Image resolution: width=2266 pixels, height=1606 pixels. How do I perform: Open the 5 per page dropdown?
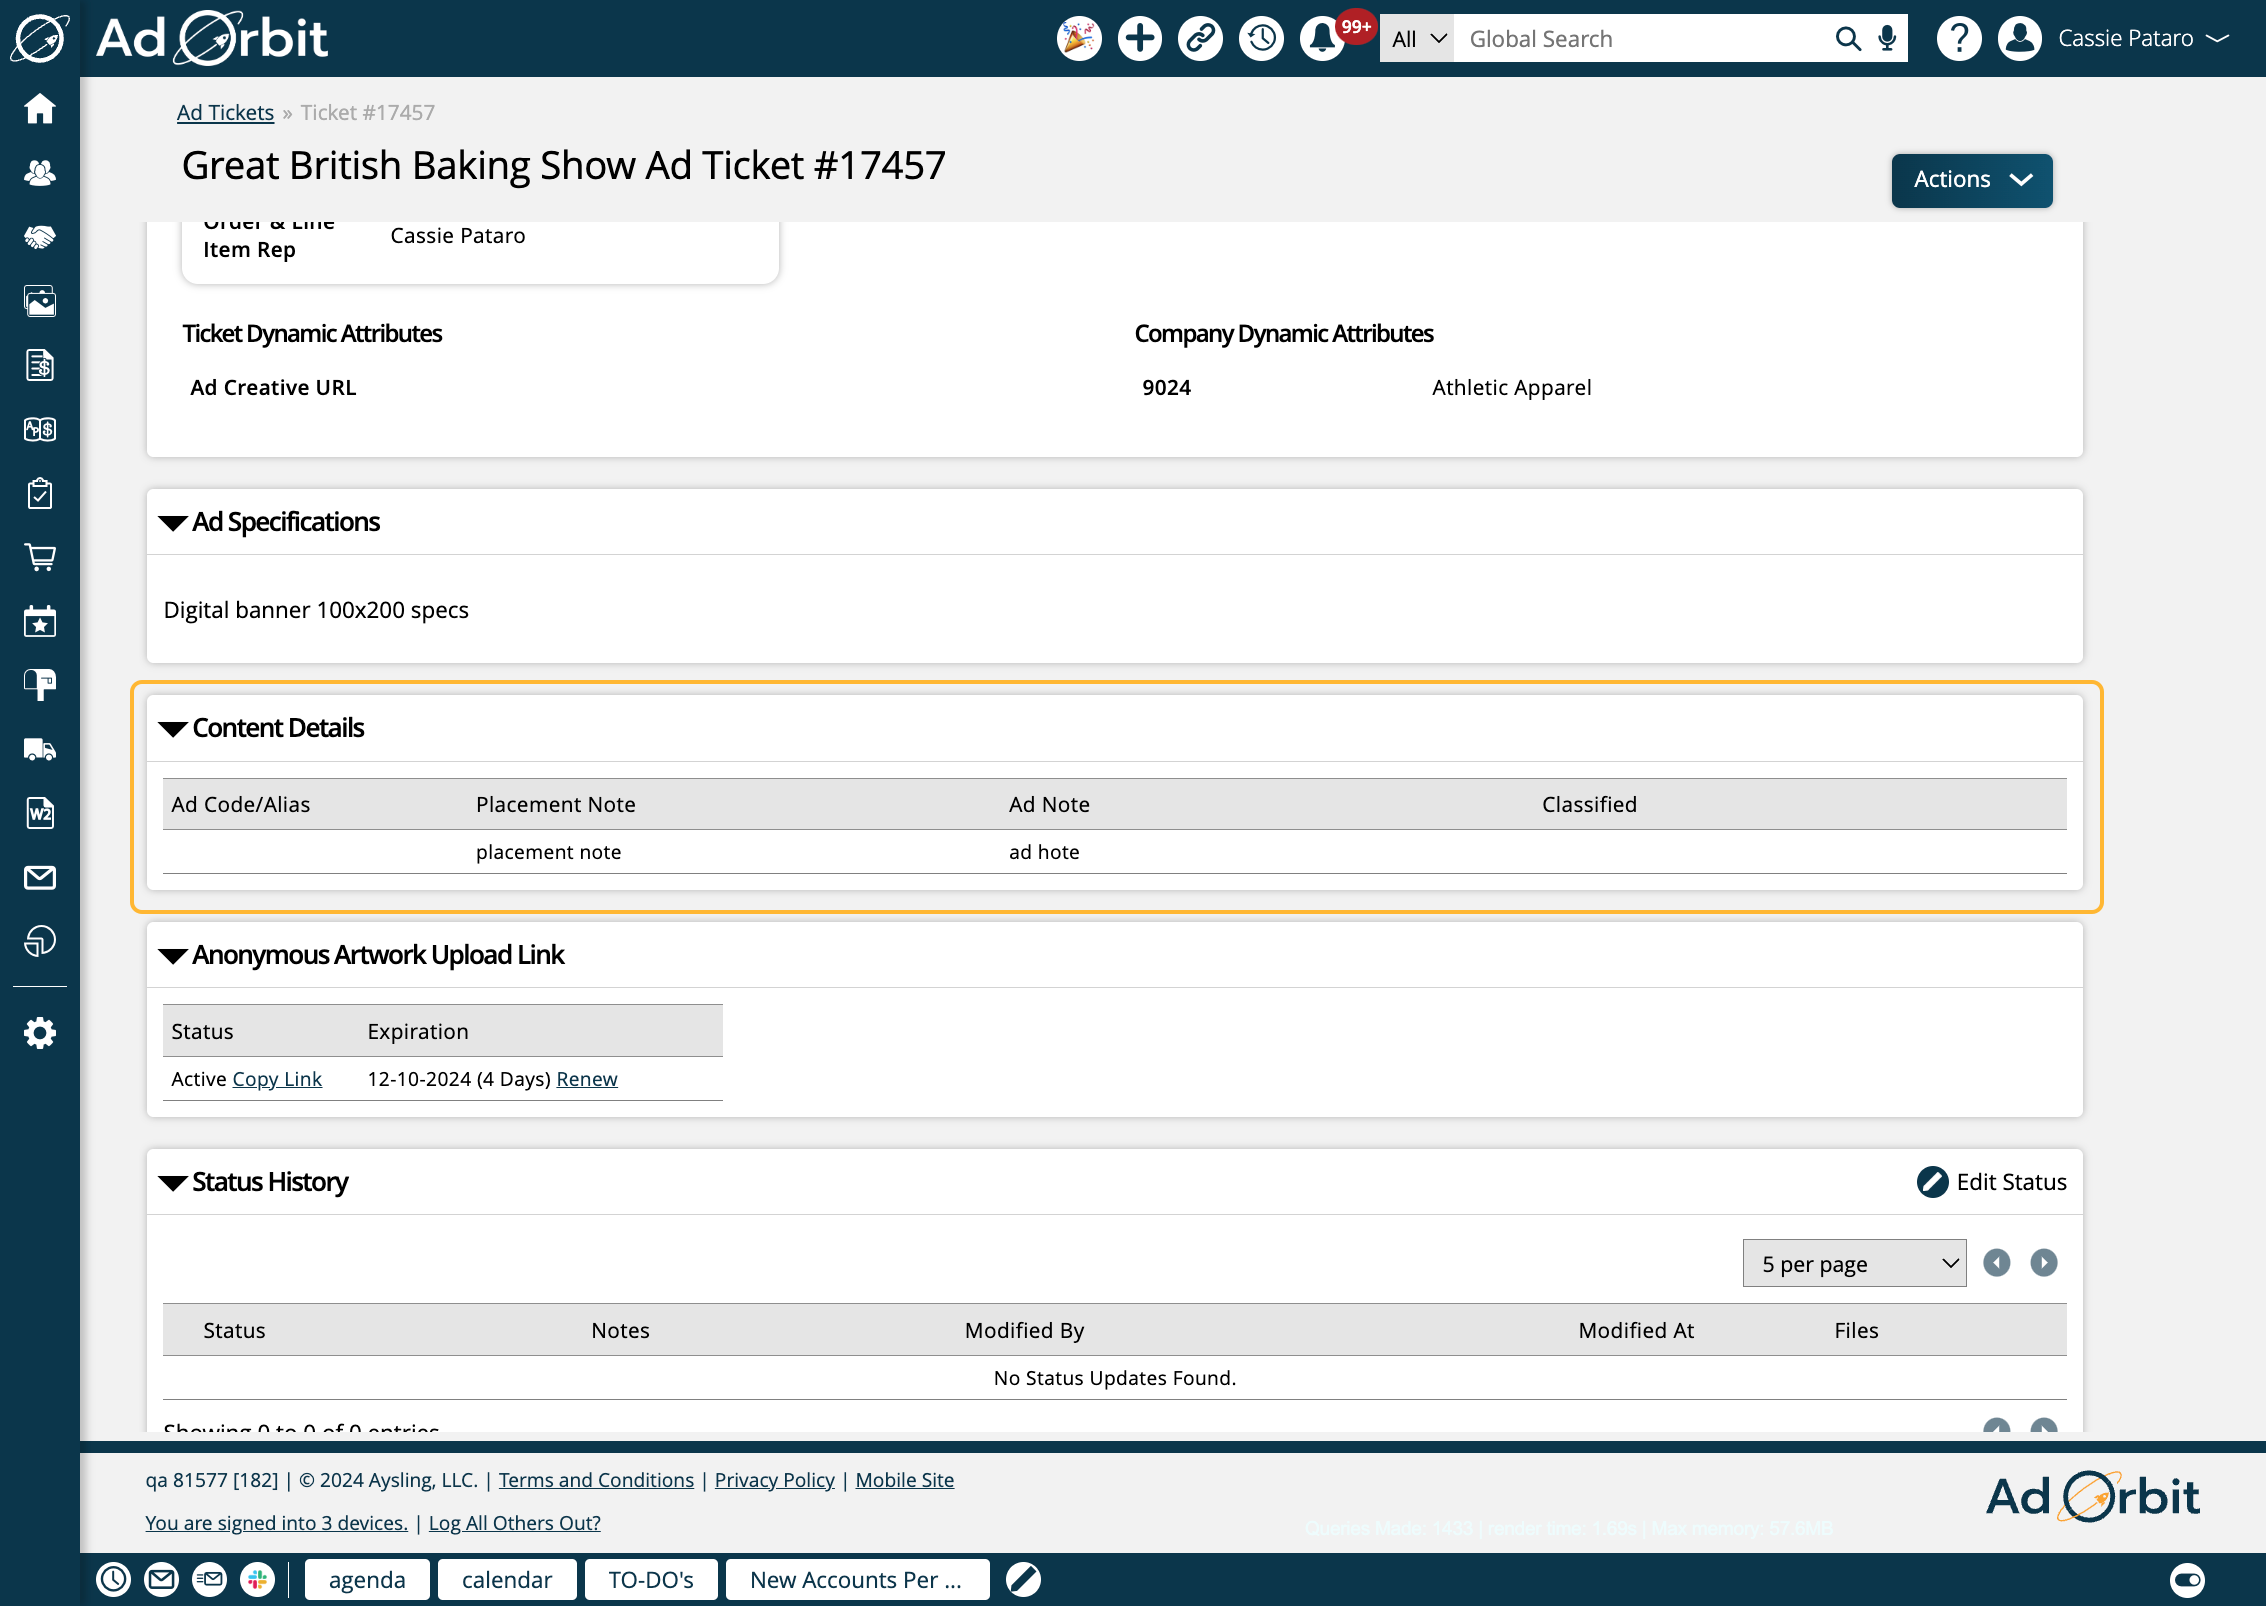point(1854,1264)
